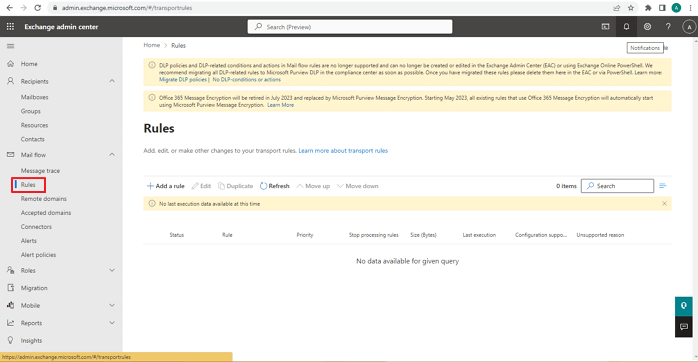
Task: Open Alerts in the sidebar
Action: (x=28, y=241)
